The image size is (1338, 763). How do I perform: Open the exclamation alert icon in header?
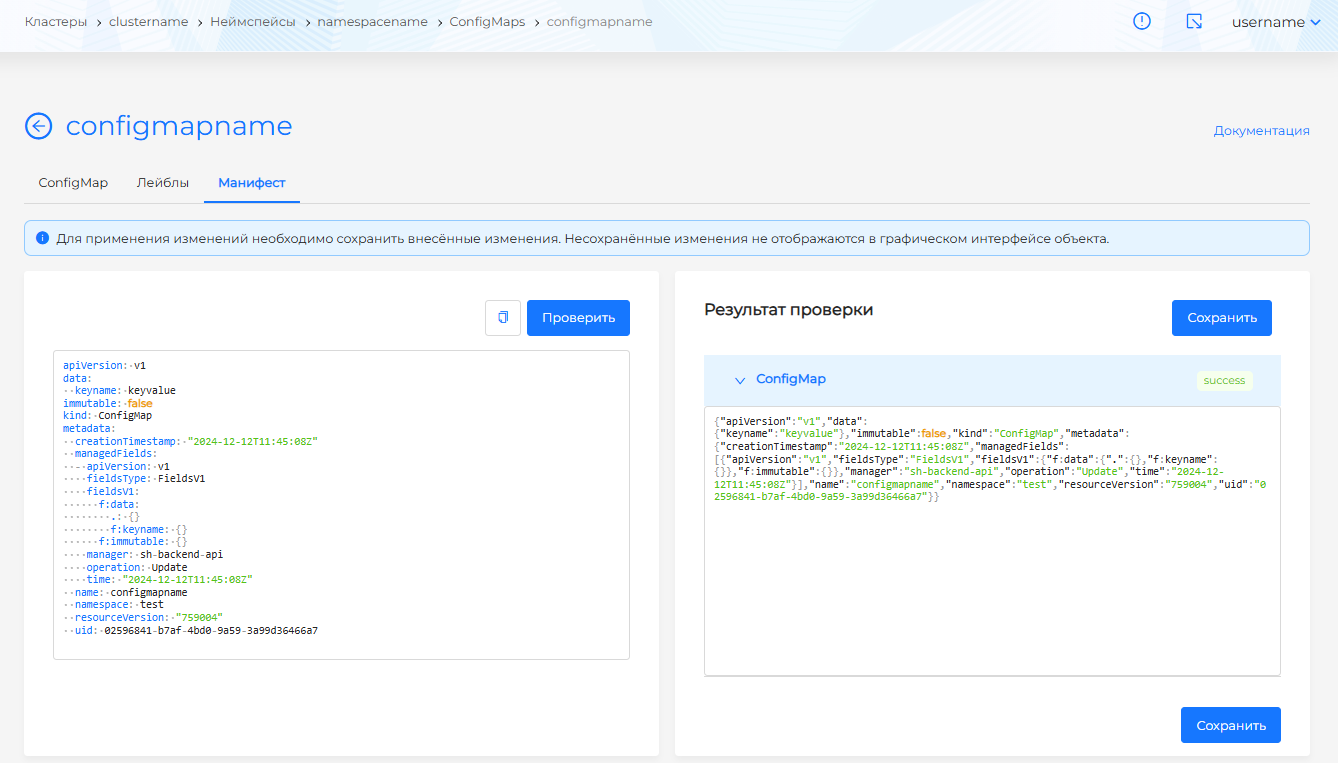click(x=1141, y=21)
